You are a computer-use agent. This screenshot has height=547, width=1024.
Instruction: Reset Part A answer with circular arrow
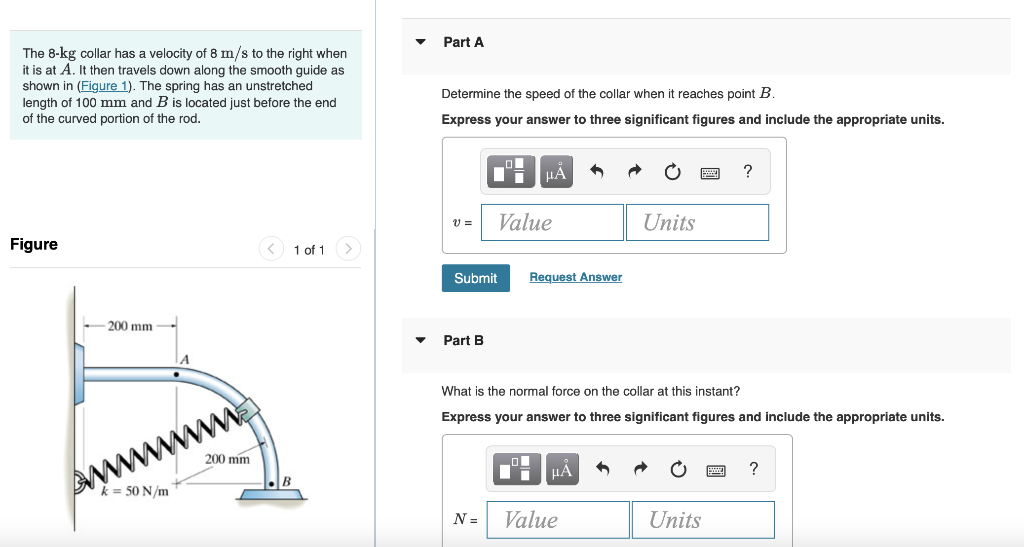pos(672,172)
